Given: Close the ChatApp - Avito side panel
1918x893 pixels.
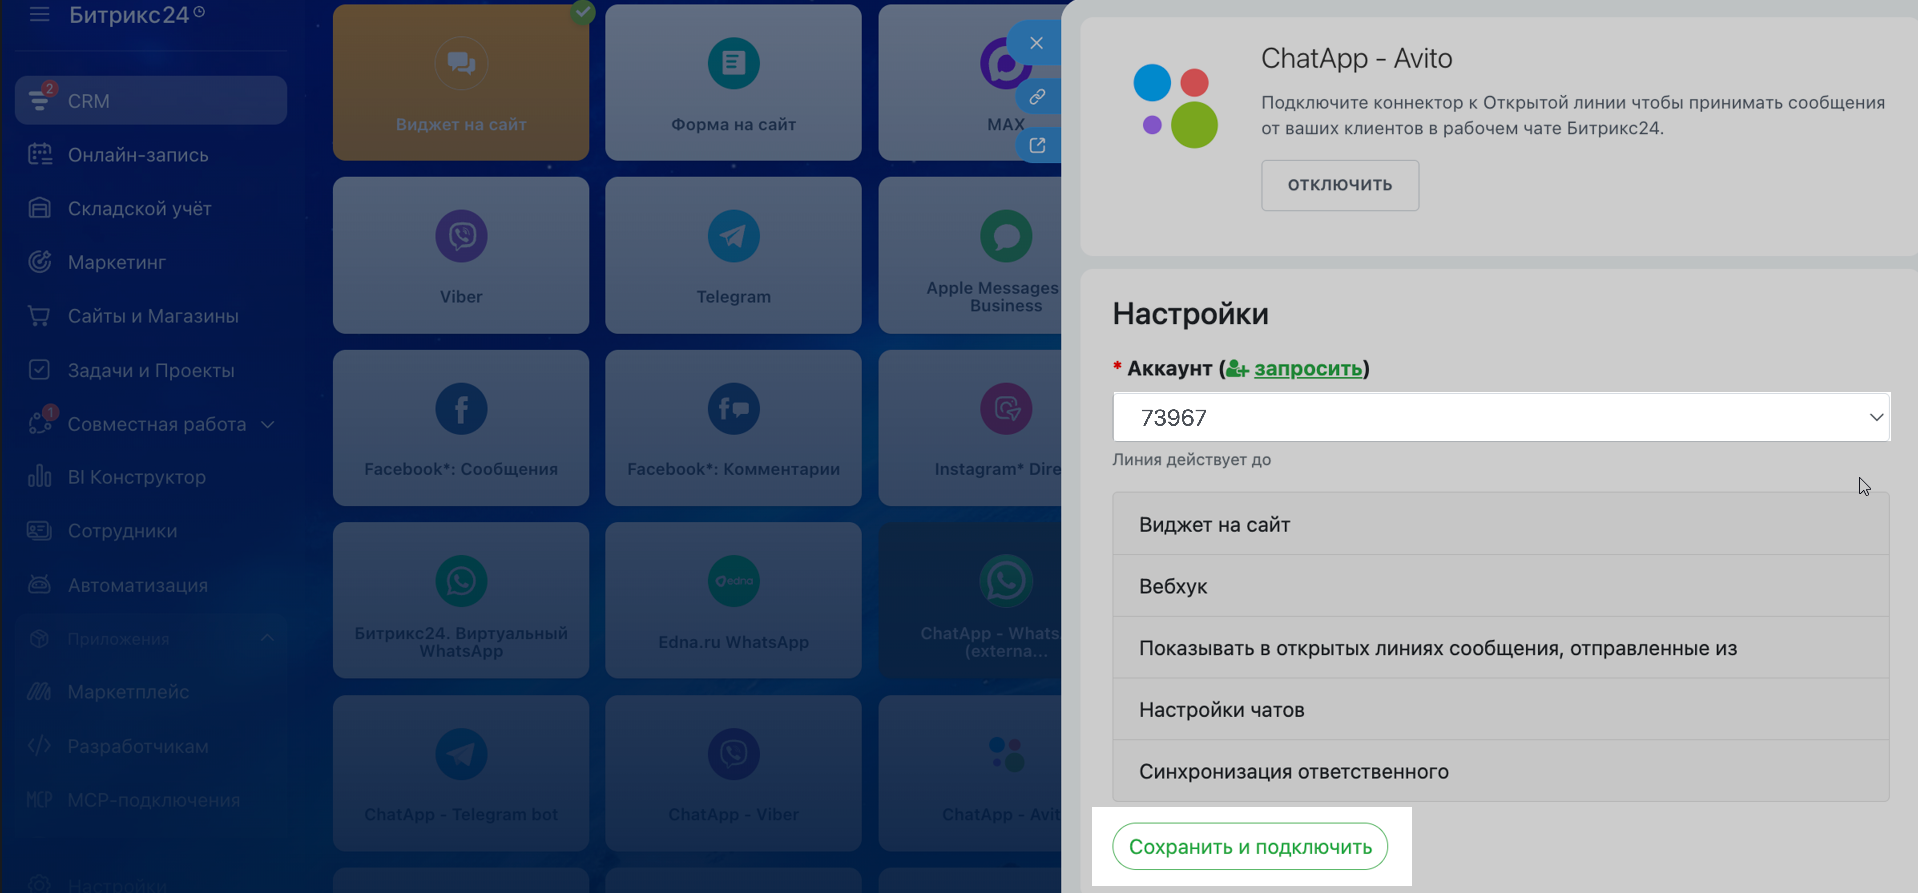Looking at the screenshot, I should point(1036,43).
